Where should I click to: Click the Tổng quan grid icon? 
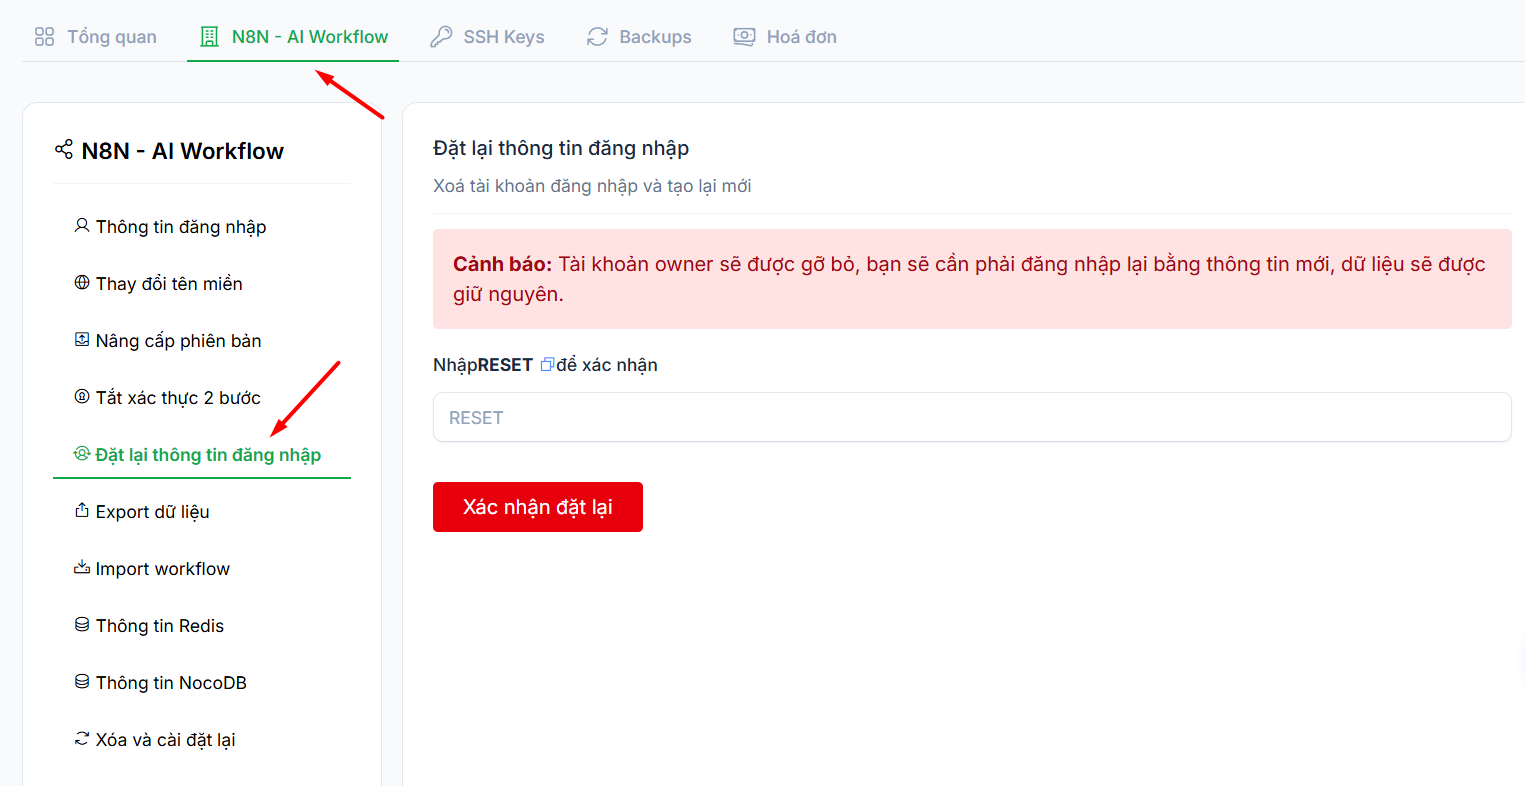(x=44, y=37)
